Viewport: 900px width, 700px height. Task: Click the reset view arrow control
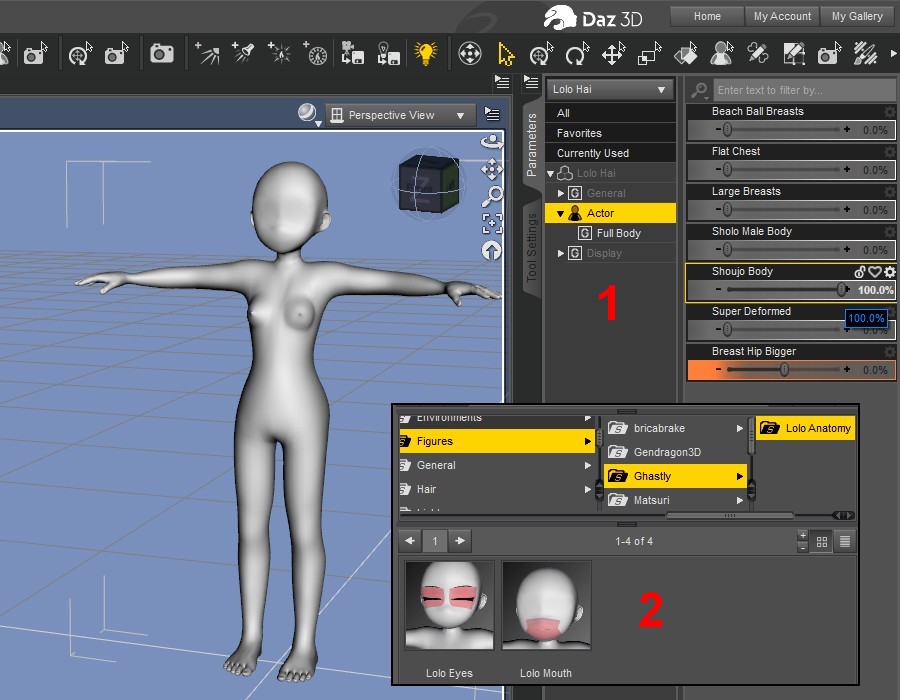491,250
